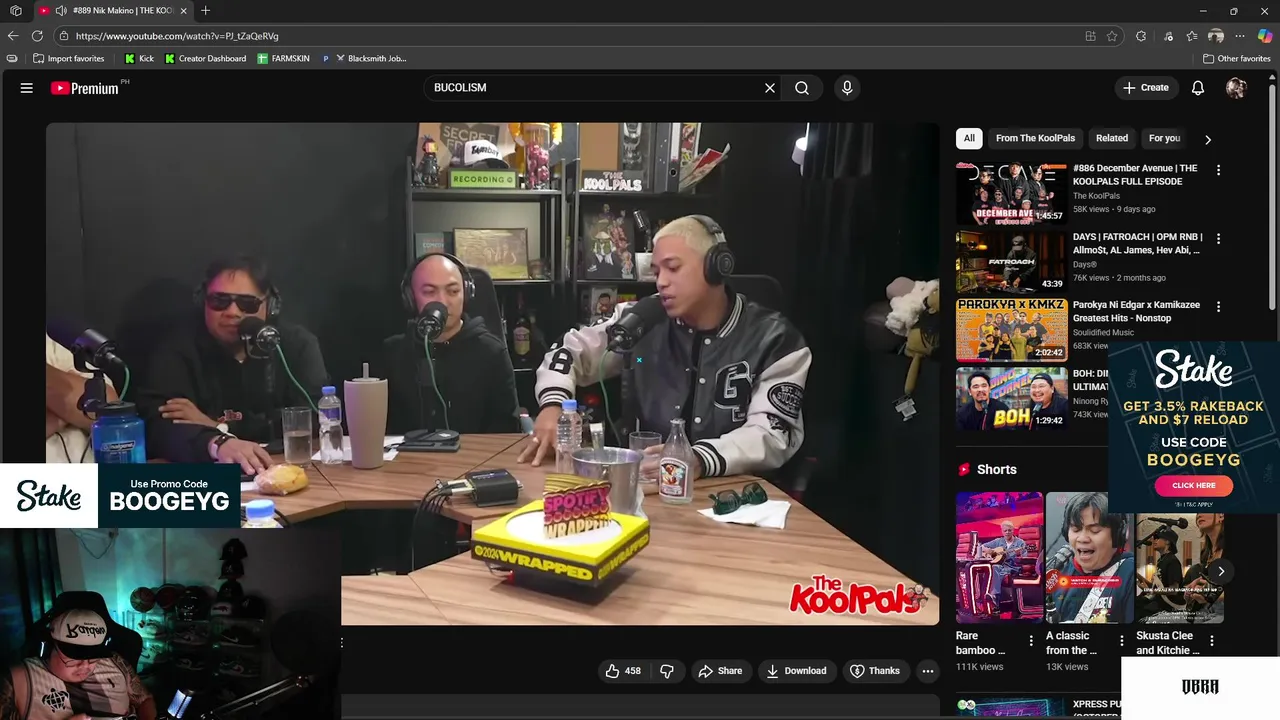This screenshot has height=720, width=1280.
Task: Open Blacksmith Job bookmark
Action: [370, 59]
